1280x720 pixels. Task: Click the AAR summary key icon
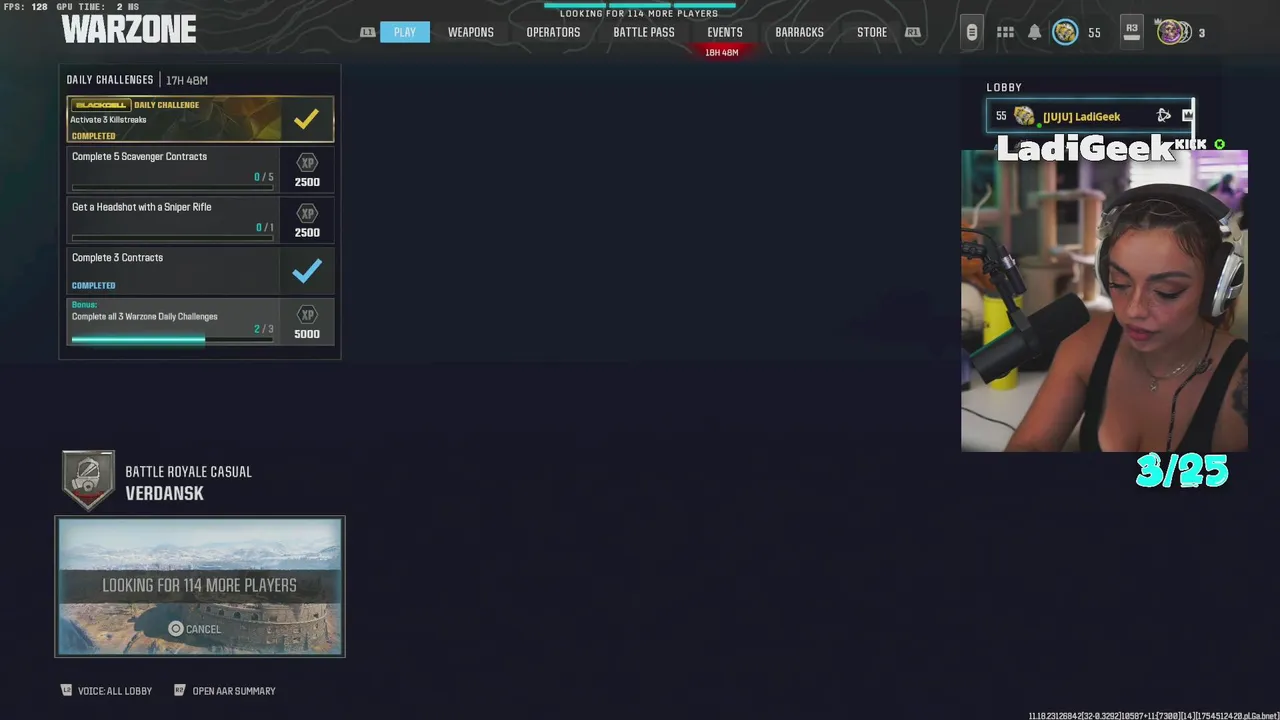(x=180, y=690)
